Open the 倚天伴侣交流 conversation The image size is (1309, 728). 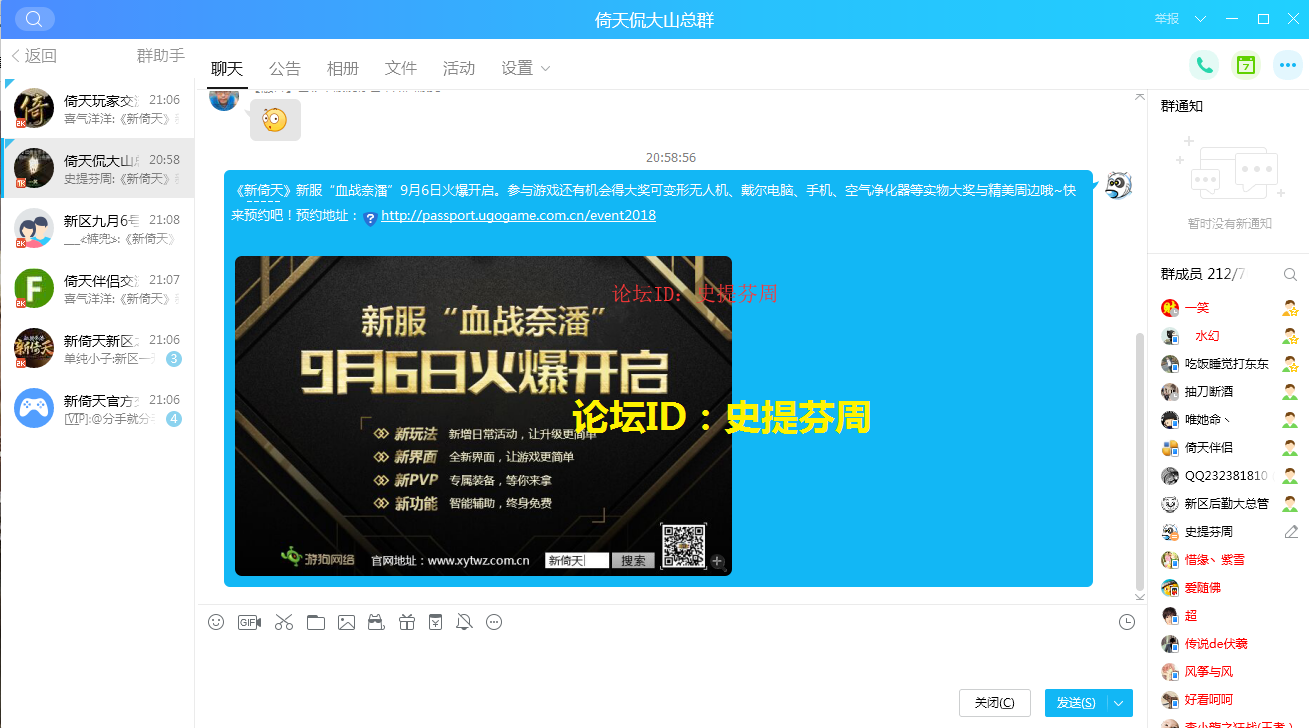coord(97,288)
